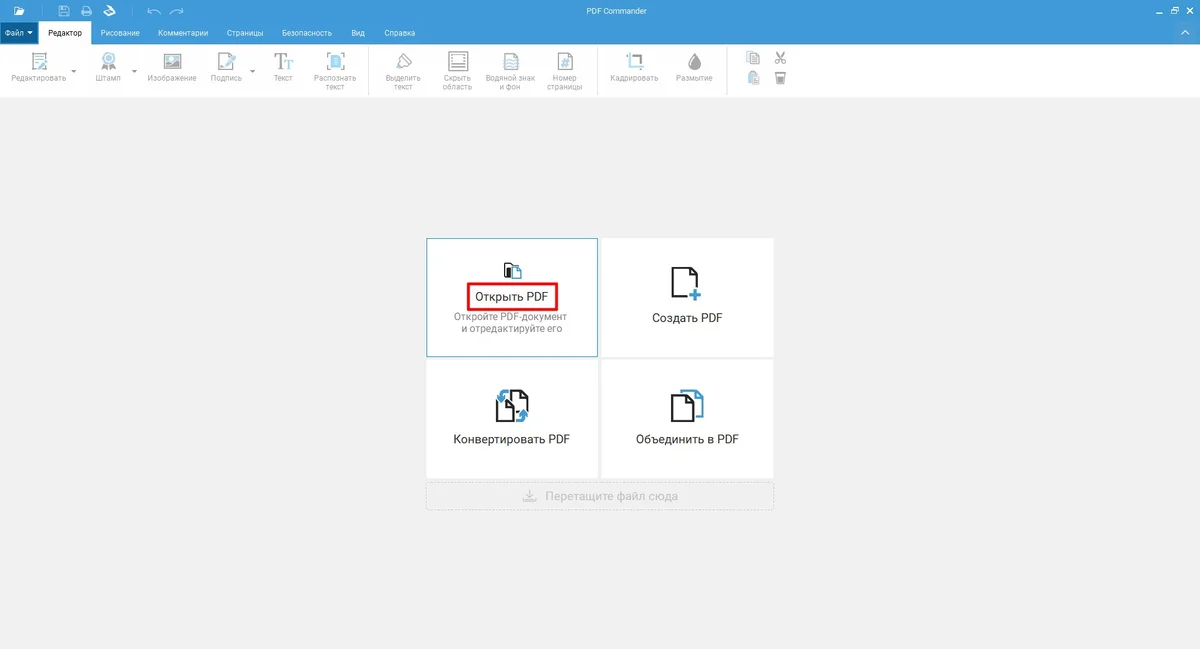This screenshot has width=1200, height=649.
Task: Open the Файл menu
Action: pyautogui.click(x=19, y=33)
